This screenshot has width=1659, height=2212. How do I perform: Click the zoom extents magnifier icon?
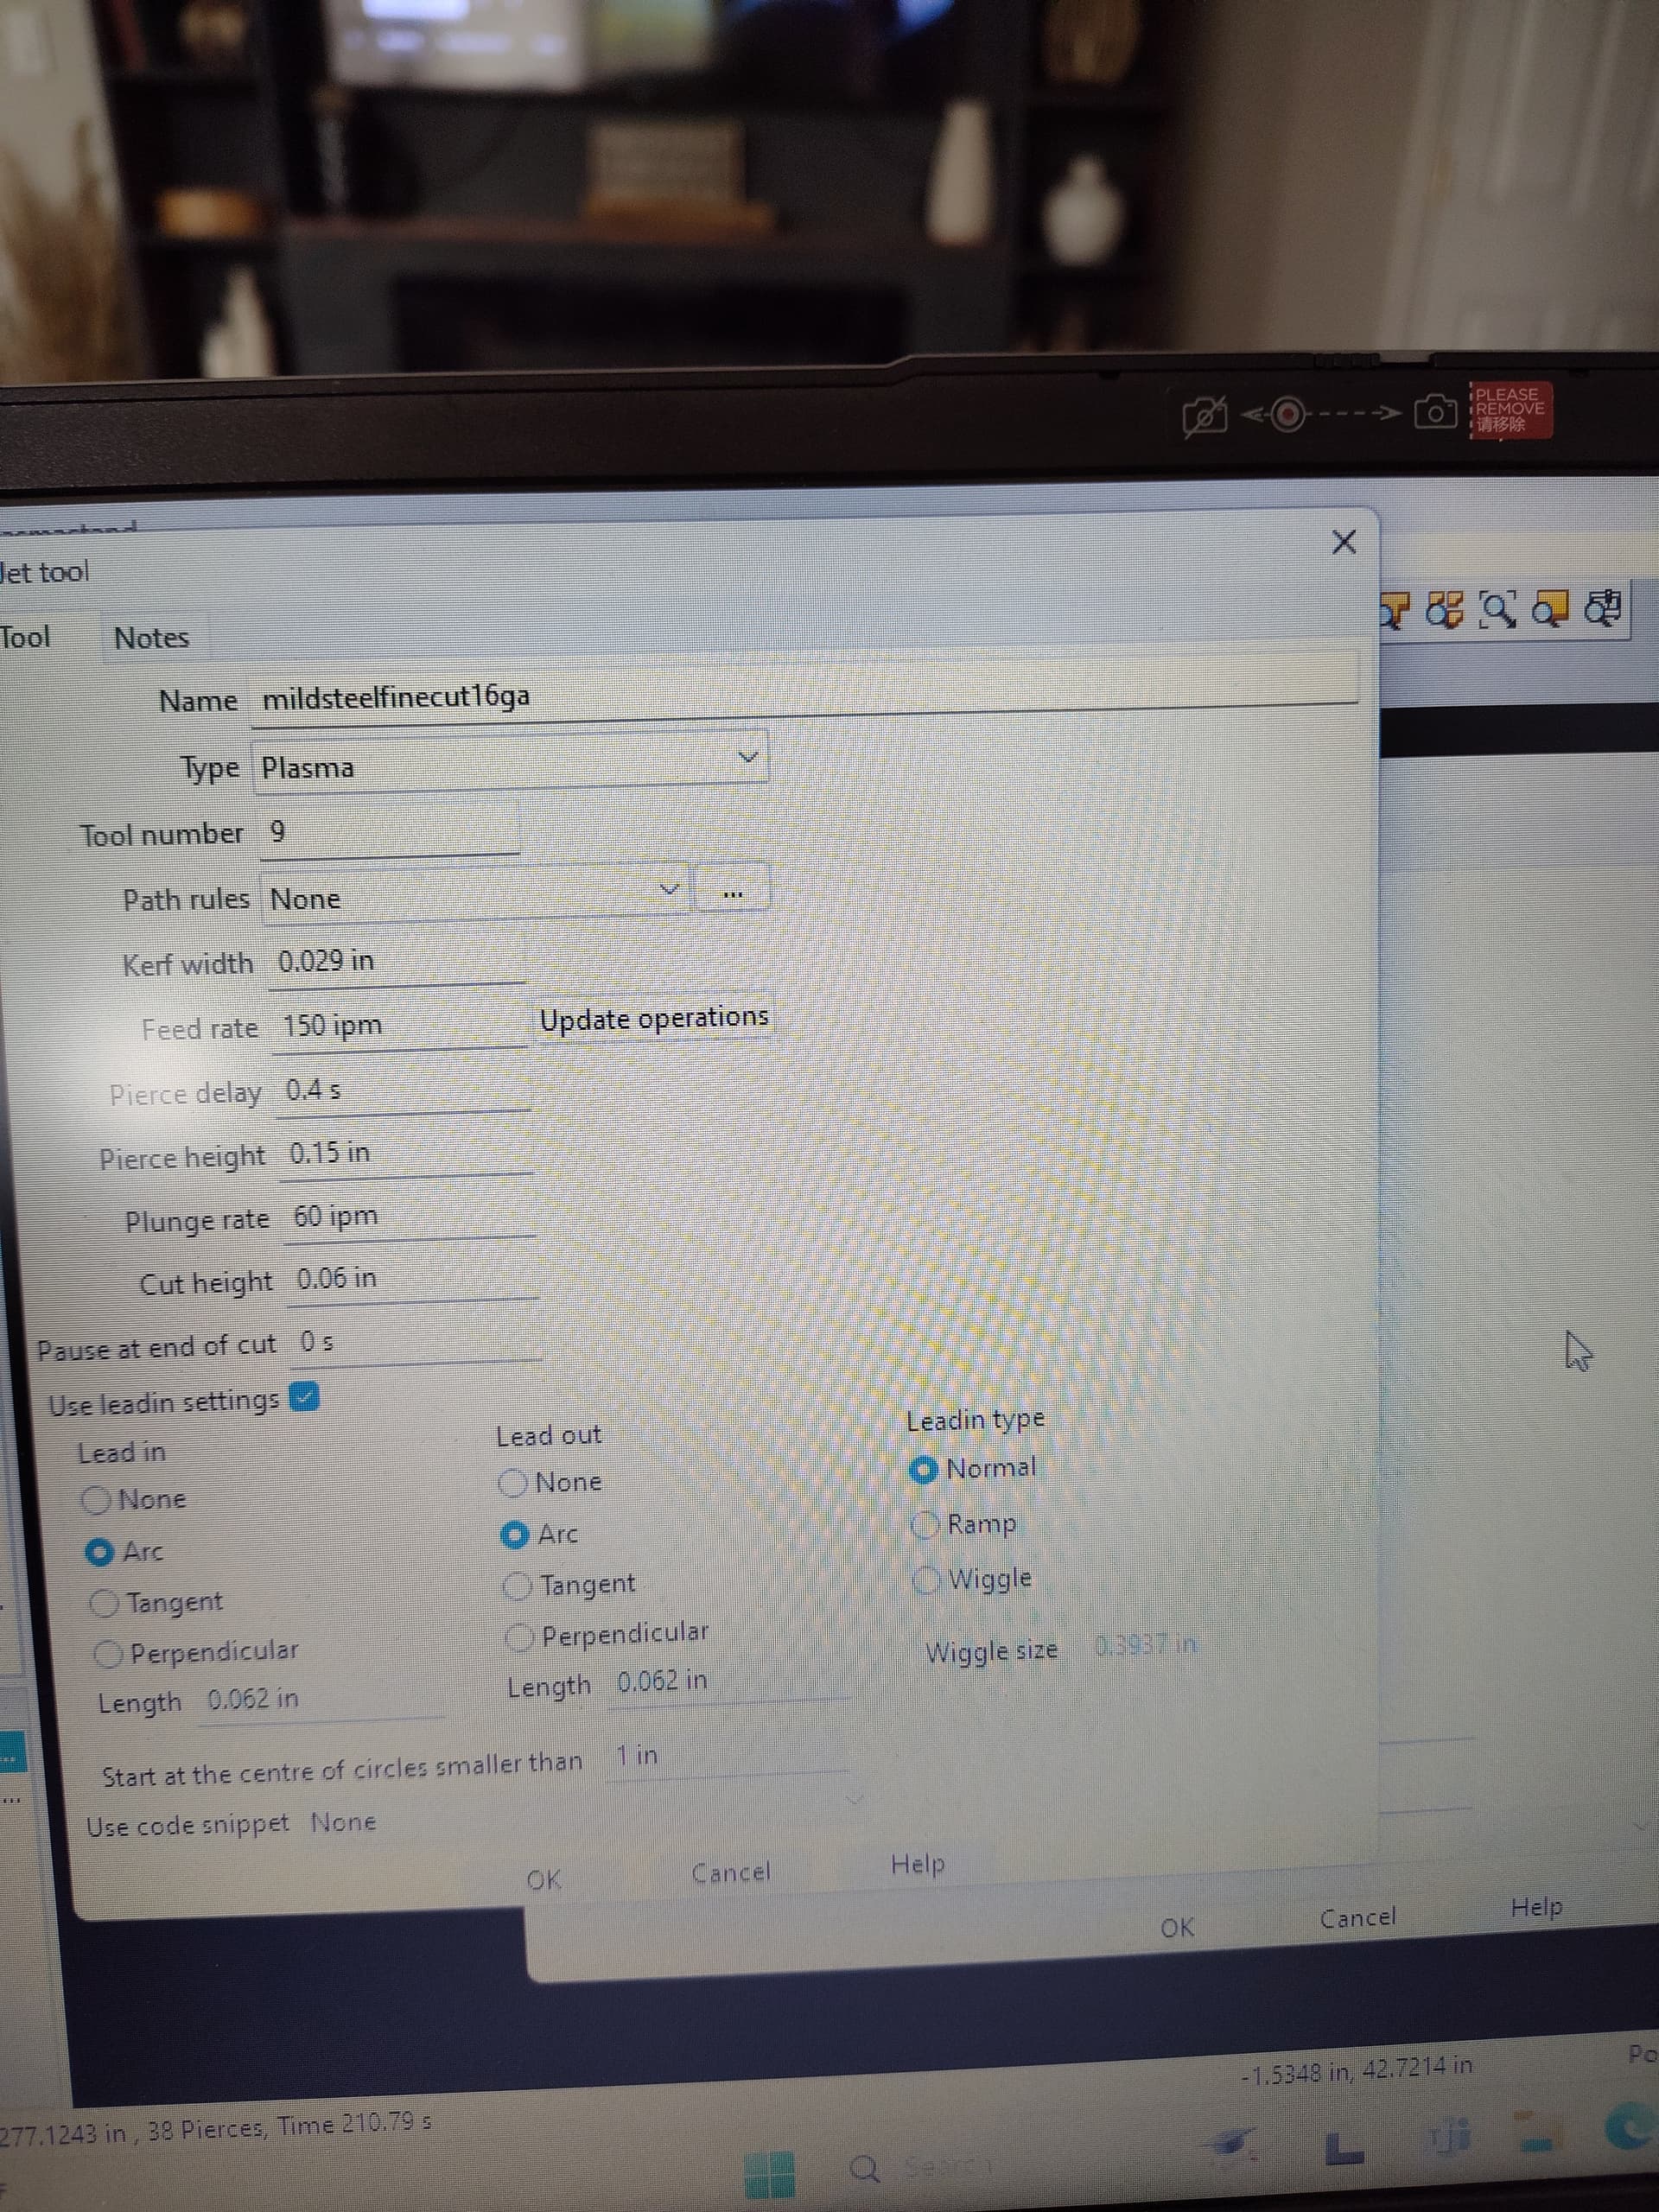1498,610
